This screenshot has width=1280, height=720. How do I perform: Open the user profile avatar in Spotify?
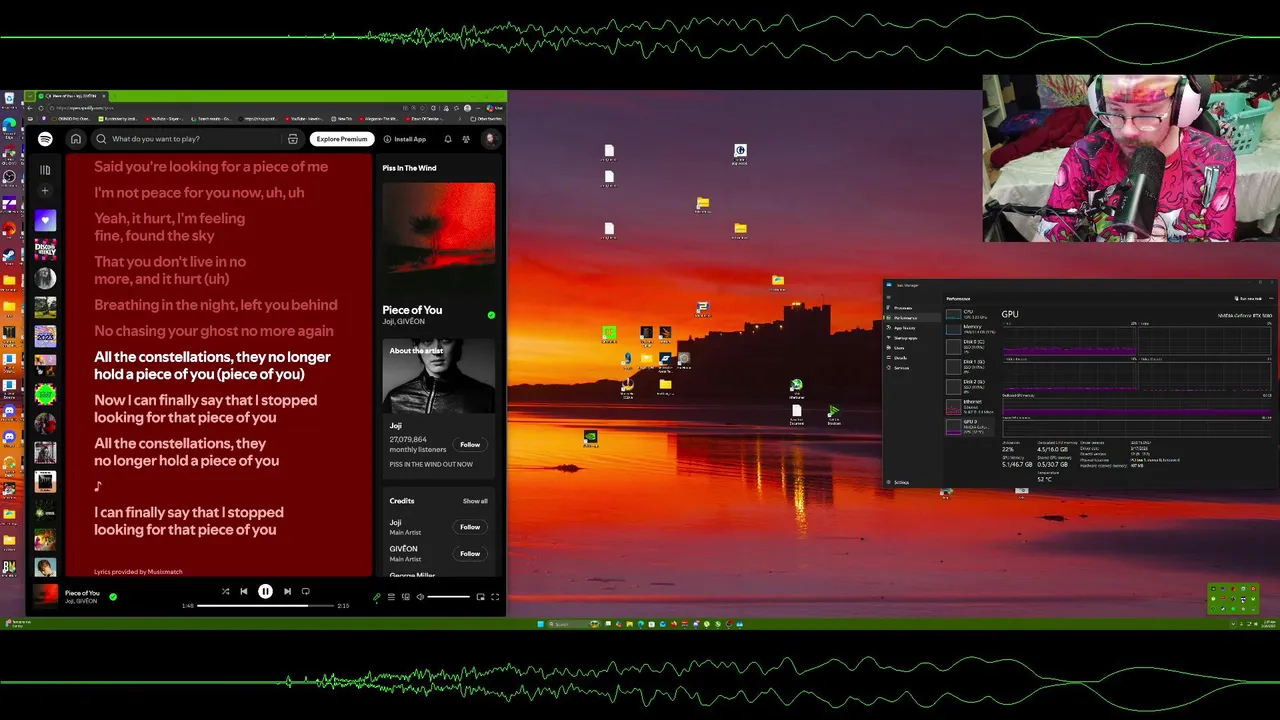click(x=490, y=139)
